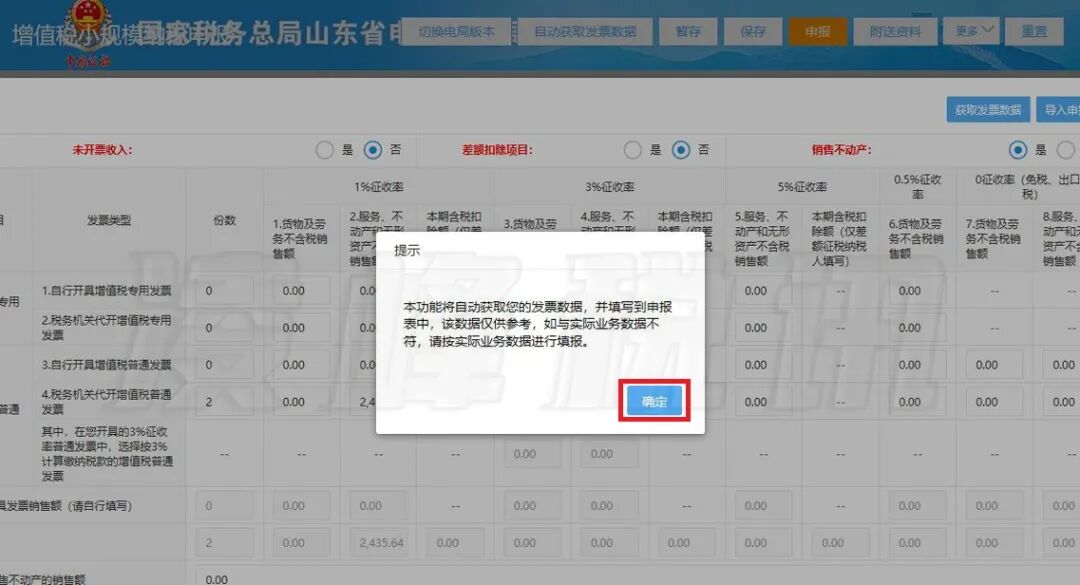This screenshot has height=585, width=1080.
Task: 点击「重置」按钮重置表单
Action: pos(1036,30)
